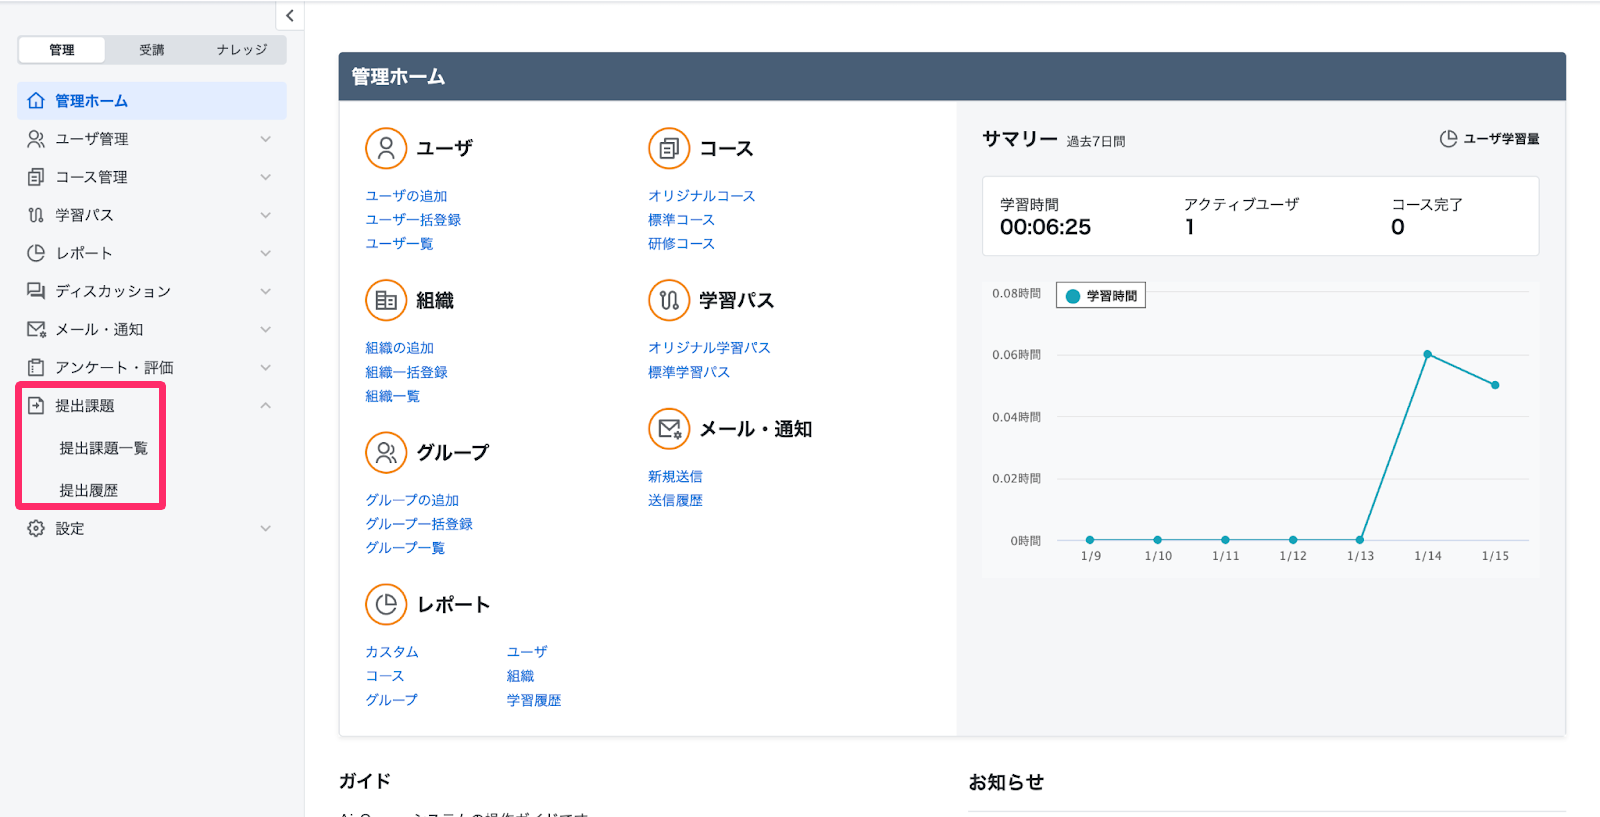Viewport: 1600px width, 817px height.
Task: Click the chart data point at 1/15
Action: pyautogui.click(x=1495, y=385)
